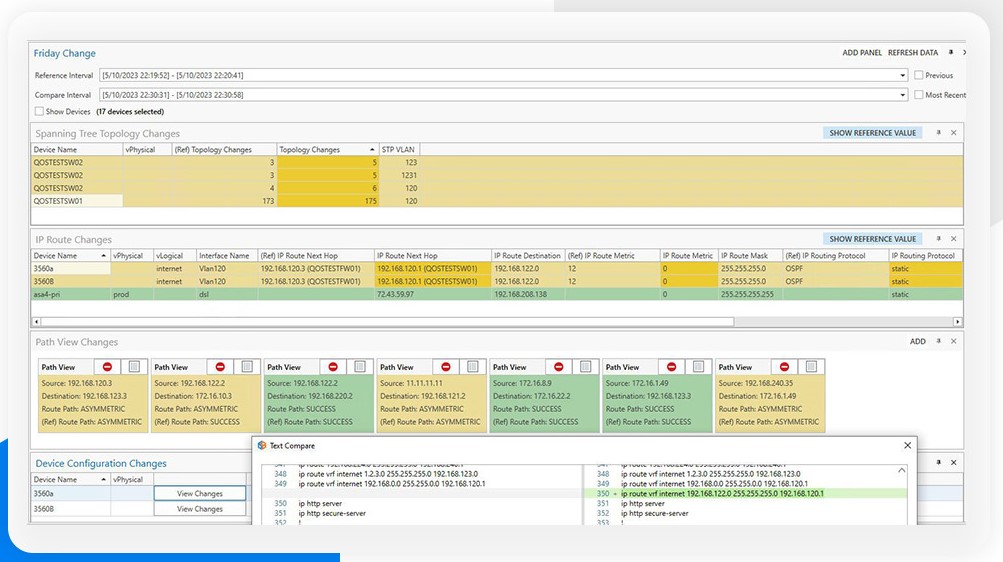This screenshot has width=1003, height=562.
Task: Show reference value in IP Route Changes
Action: (873, 239)
